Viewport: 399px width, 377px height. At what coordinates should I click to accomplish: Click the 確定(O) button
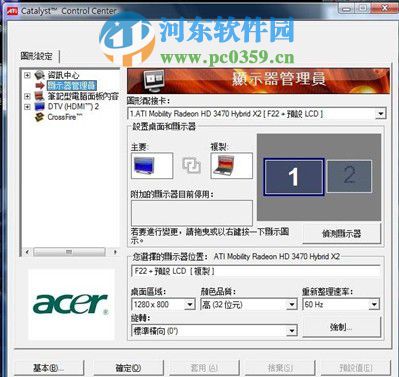pos(128,368)
